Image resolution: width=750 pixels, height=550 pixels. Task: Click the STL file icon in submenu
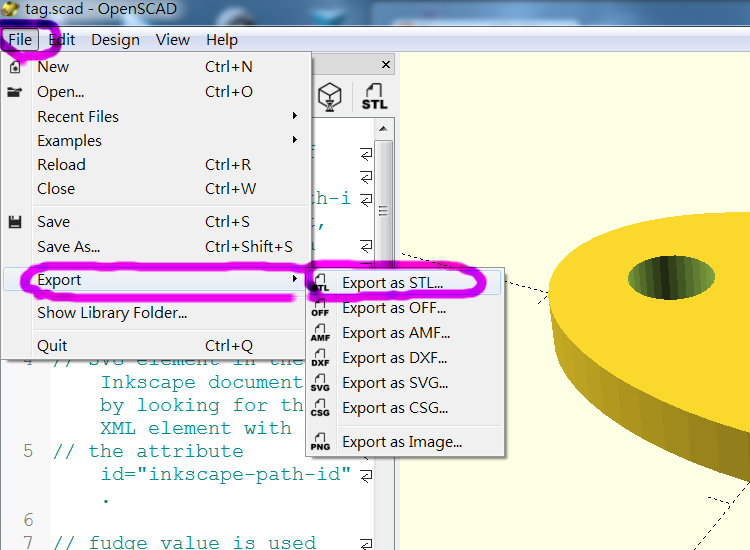pos(320,283)
